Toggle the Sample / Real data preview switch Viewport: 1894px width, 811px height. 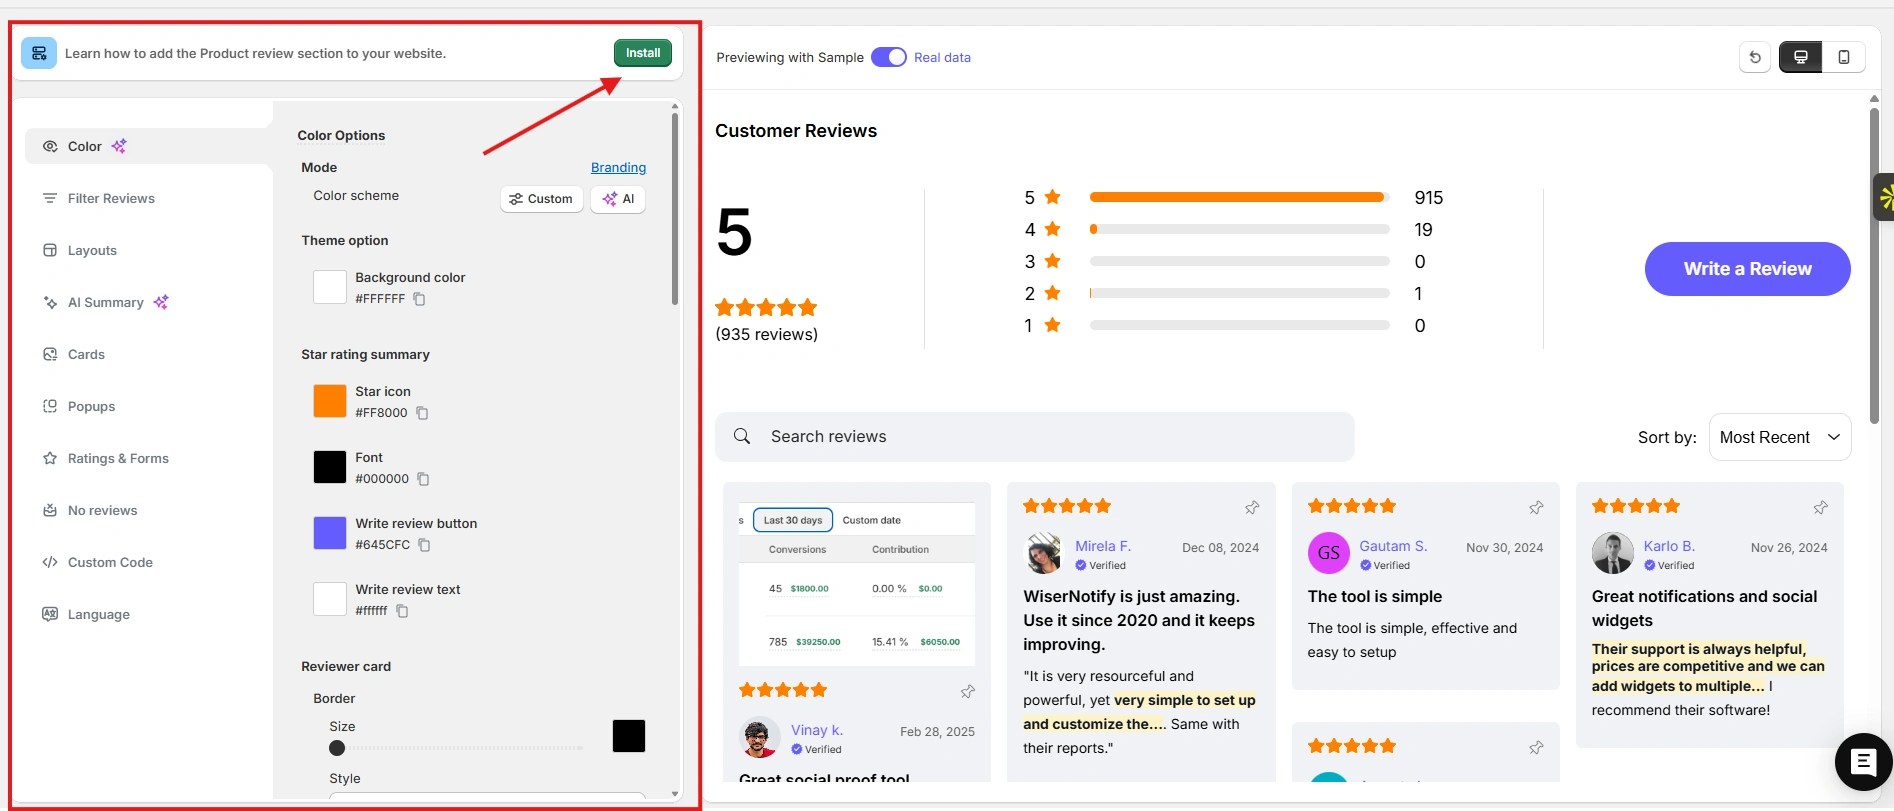pyautogui.click(x=888, y=57)
